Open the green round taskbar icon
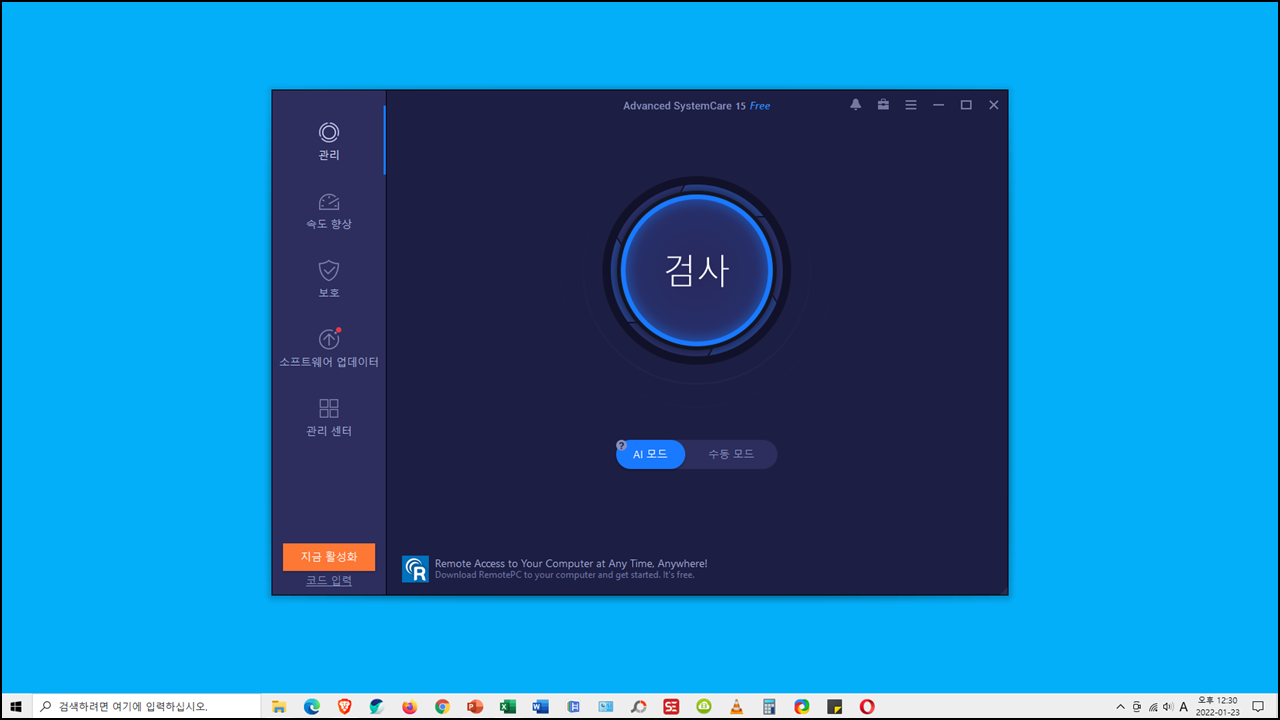Image resolution: width=1280 pixels, height=720 pixels. point(704,706)
